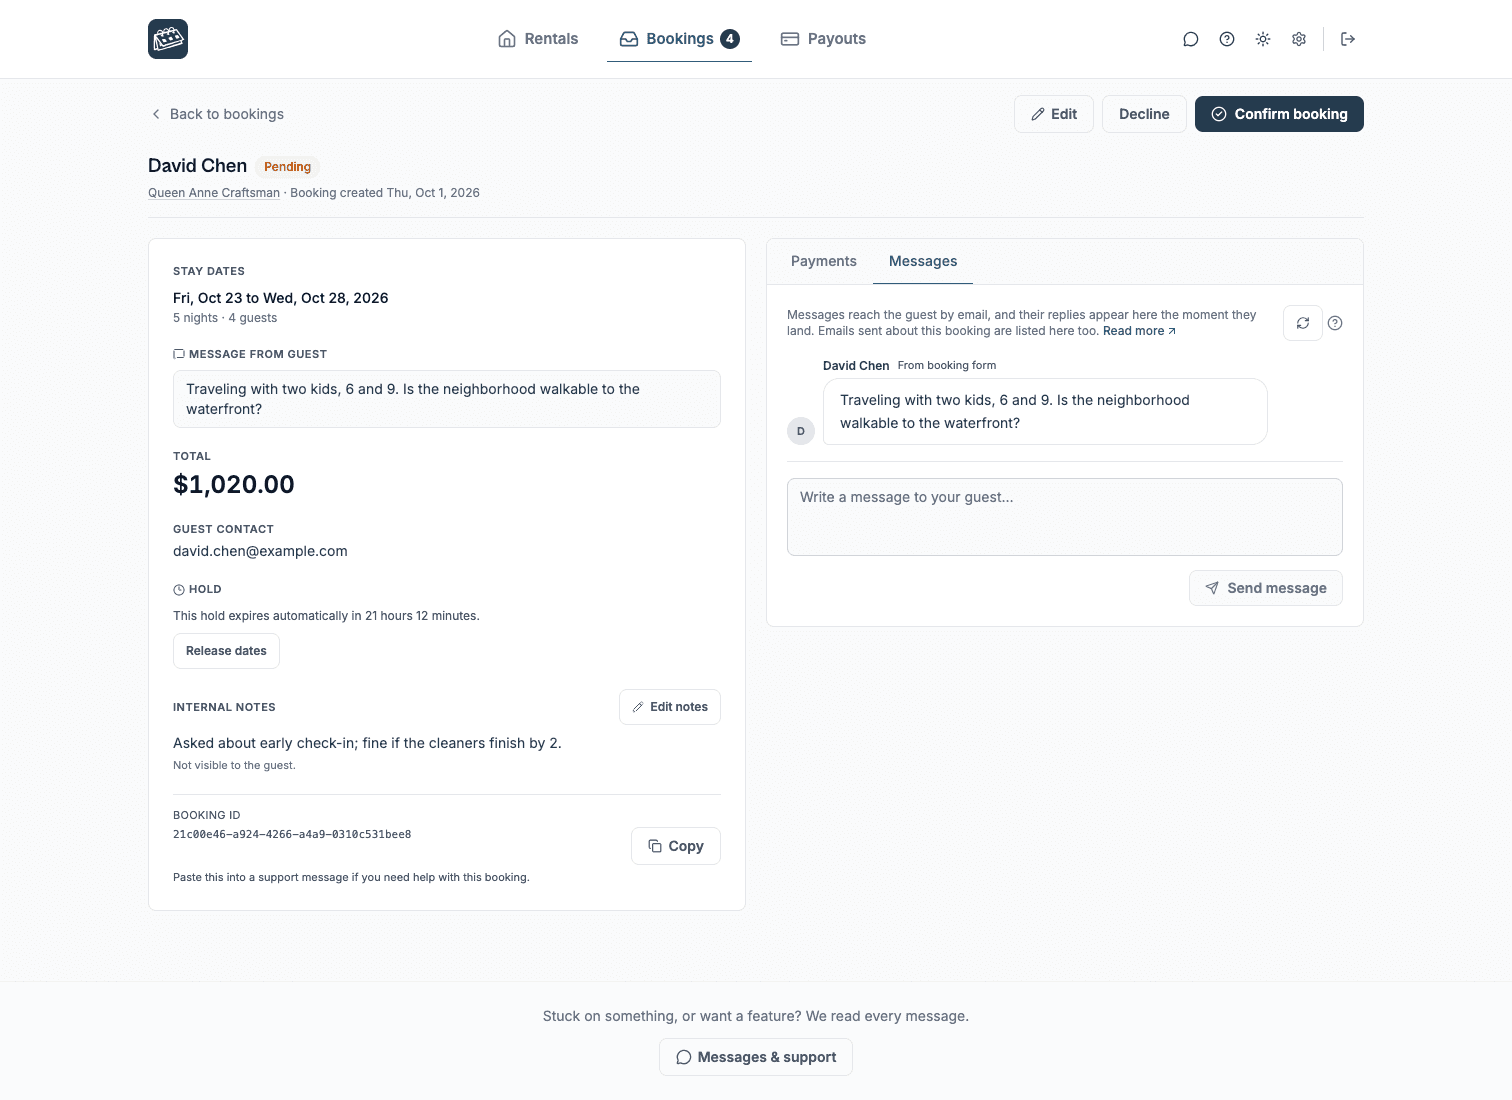Viewport: 1512px width, 1100px height.
Task: Click the Pending status badge
Action: (x=287, y=167)
